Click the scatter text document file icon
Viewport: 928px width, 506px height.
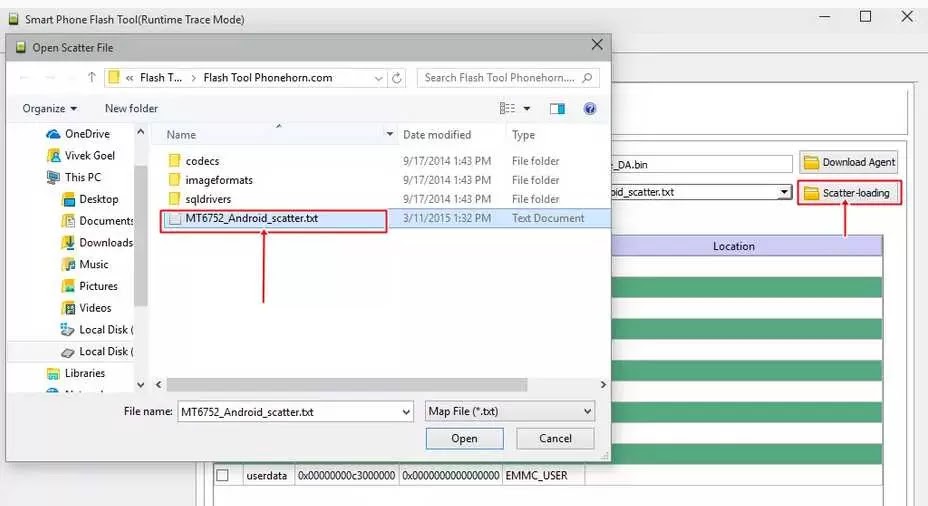pyautogui.click(x=174, y=219)
